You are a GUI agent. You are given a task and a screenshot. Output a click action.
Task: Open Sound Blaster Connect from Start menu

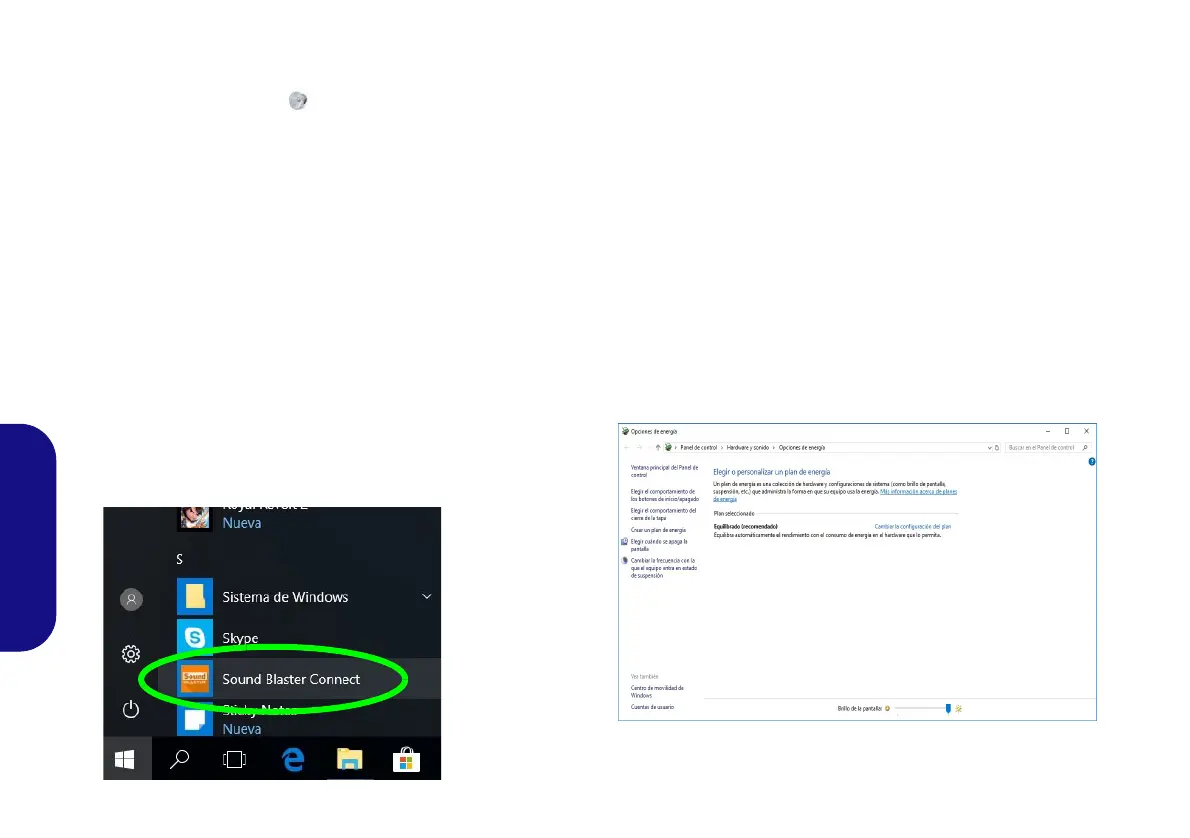tap(291, 679)
